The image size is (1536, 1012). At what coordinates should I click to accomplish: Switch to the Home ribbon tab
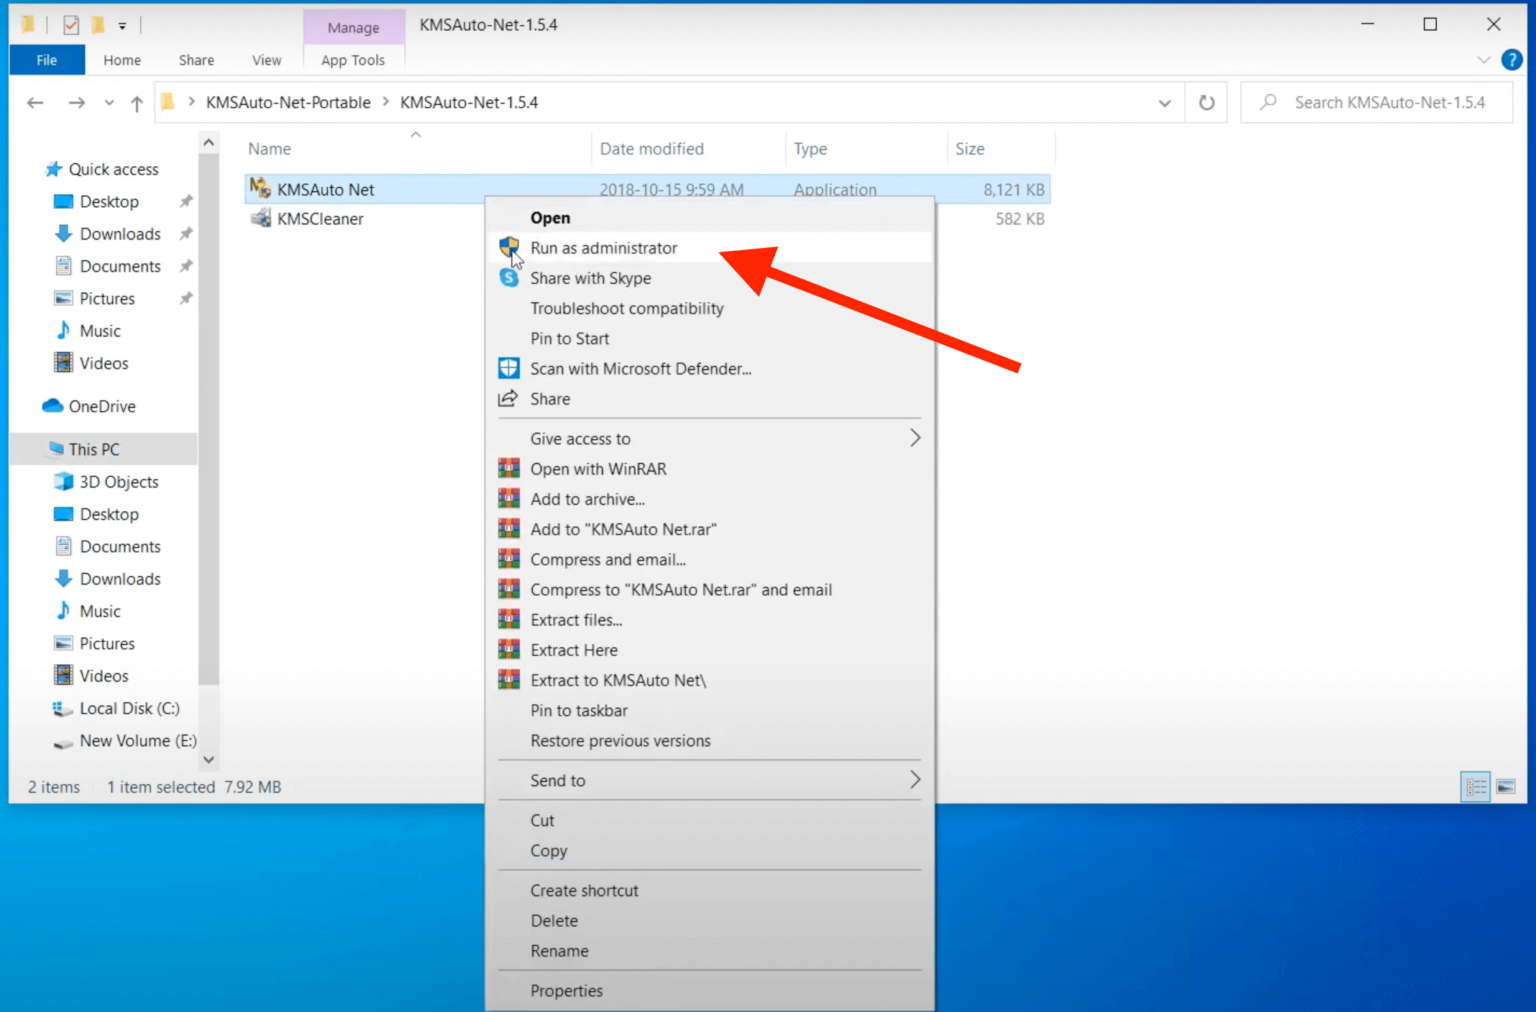point(122,60)
